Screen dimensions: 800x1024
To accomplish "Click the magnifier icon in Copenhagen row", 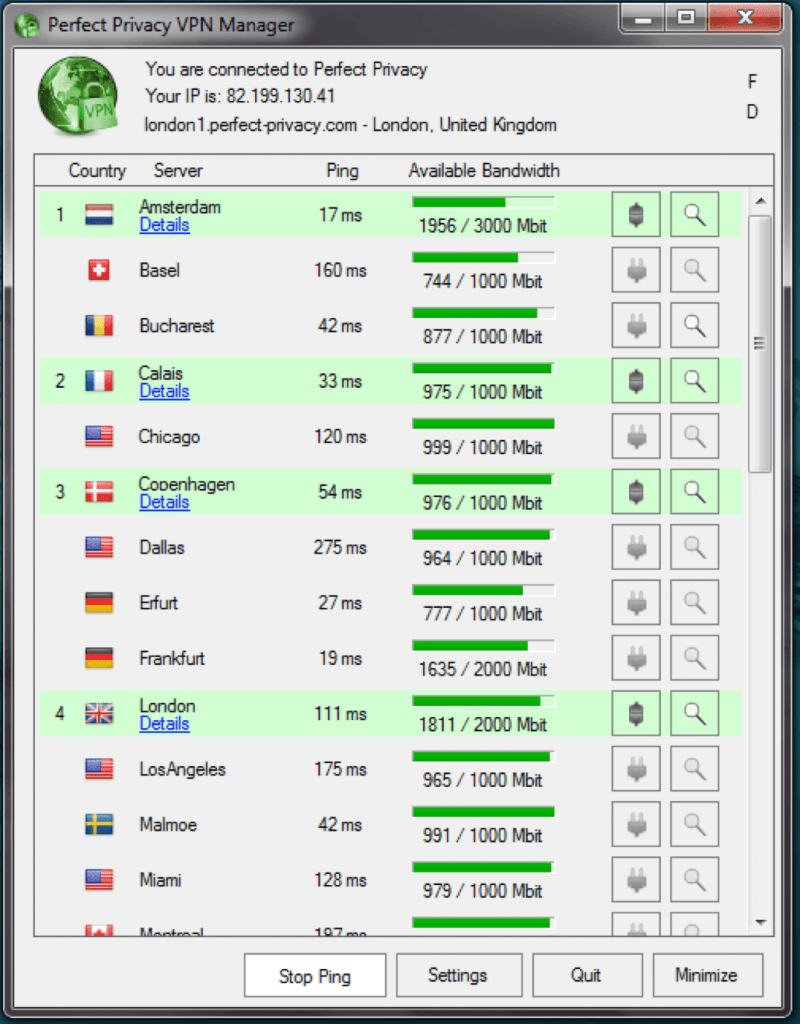I will click(x=694, y=492).
